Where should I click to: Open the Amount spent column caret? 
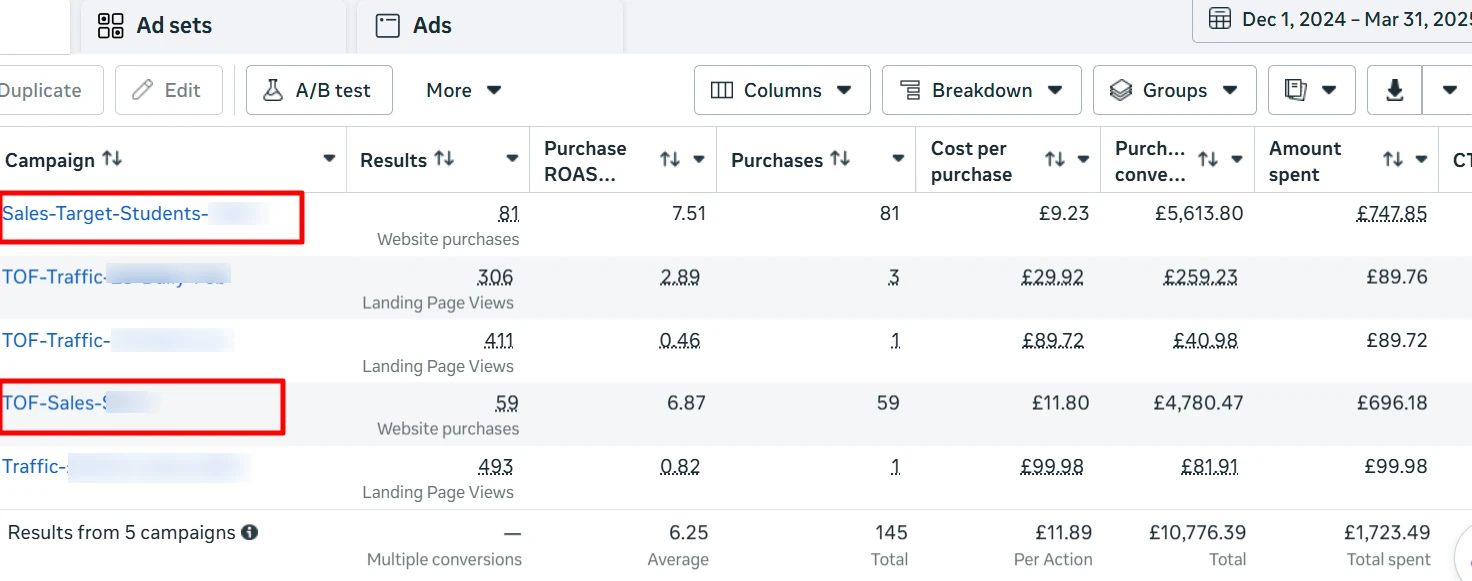(1422, 160)
